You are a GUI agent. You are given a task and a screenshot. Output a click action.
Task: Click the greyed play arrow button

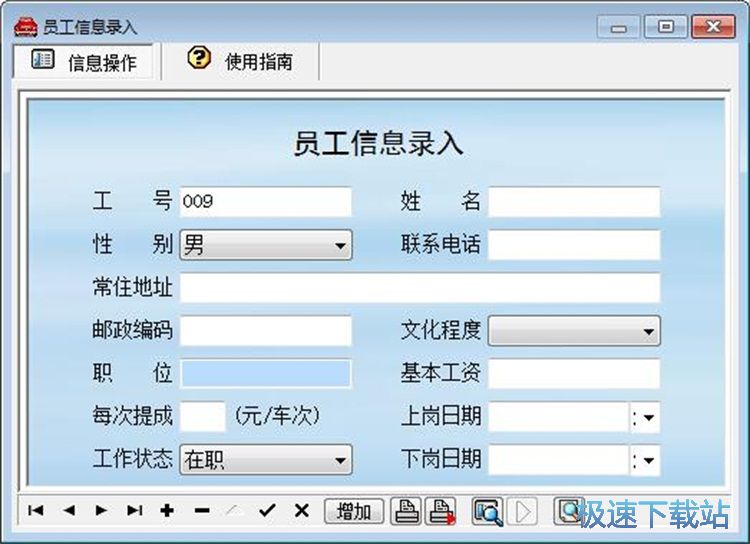[x=522, y=511]
